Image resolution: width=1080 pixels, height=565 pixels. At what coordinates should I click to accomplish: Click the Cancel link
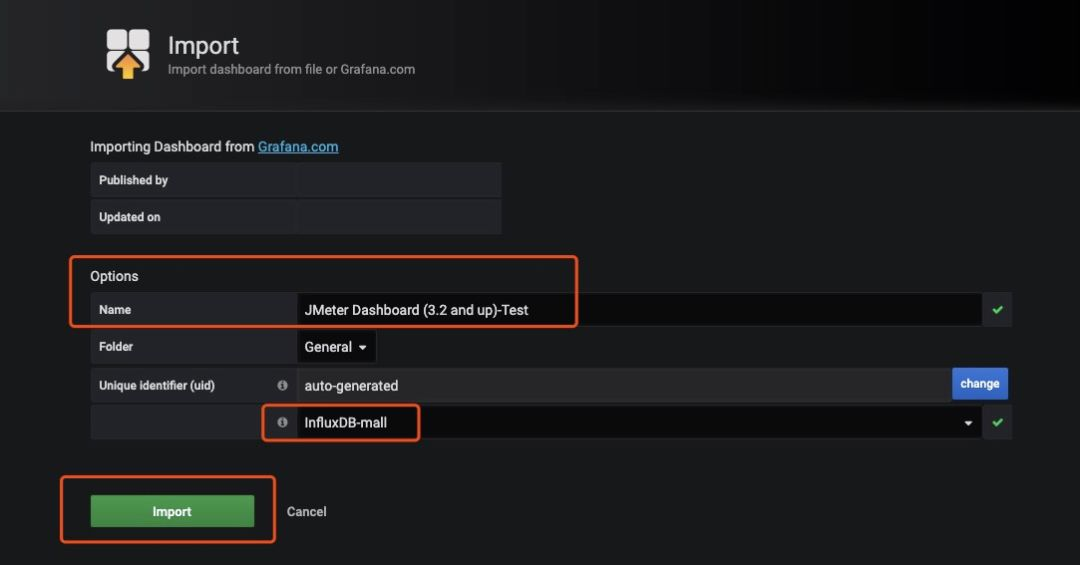306,511
